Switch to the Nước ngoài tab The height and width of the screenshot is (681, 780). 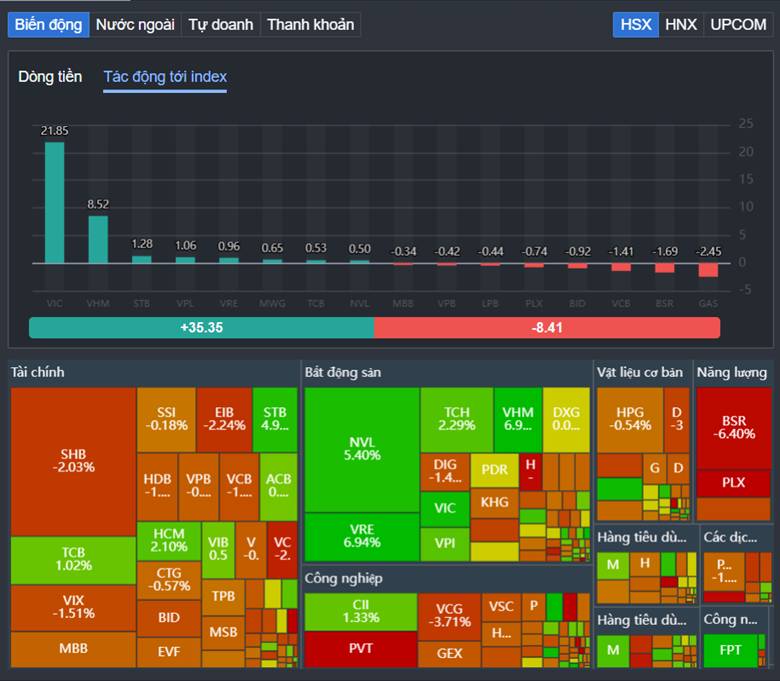135,24
